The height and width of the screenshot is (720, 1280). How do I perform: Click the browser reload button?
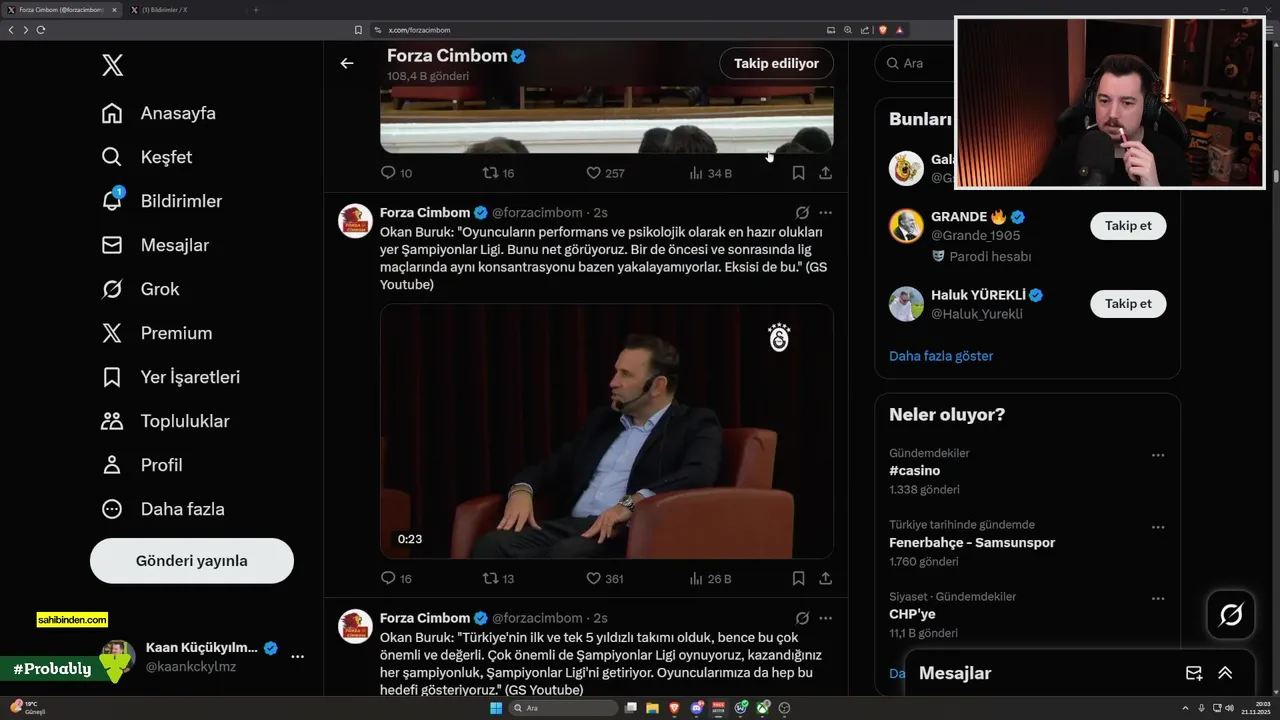pyautogui.click(x=41, y=30)
